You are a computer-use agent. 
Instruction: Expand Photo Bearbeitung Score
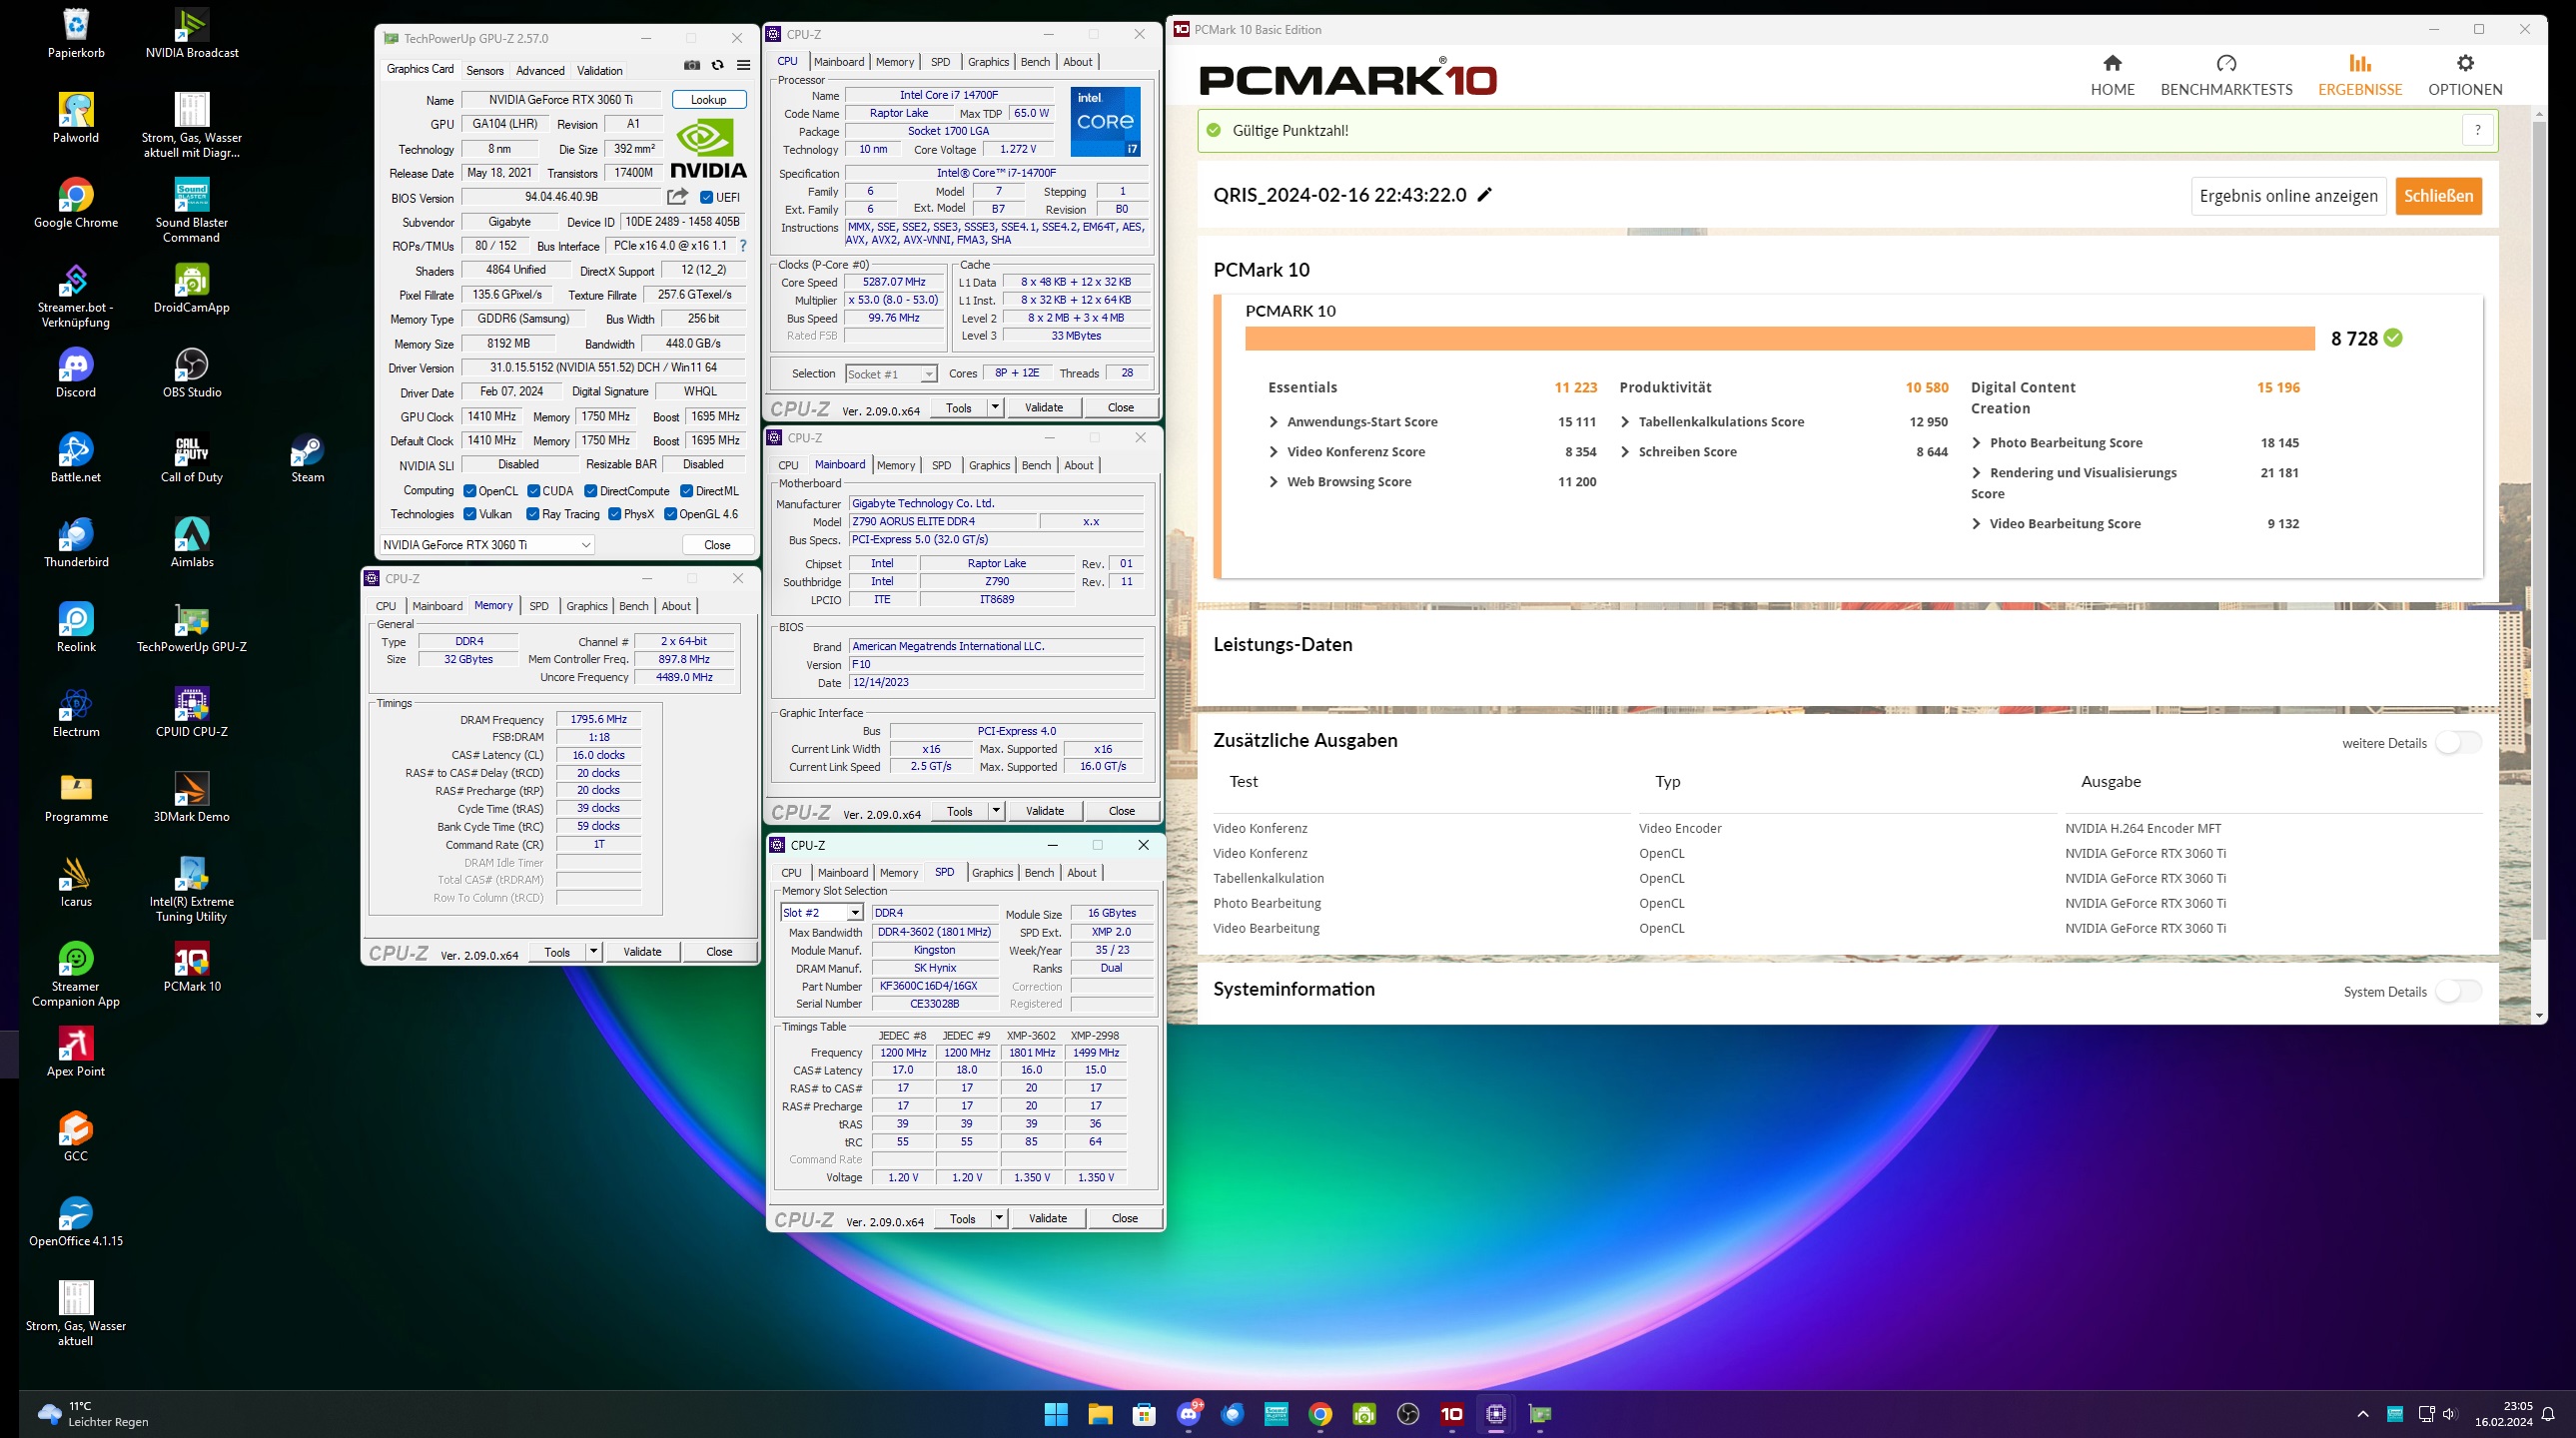1976,443
